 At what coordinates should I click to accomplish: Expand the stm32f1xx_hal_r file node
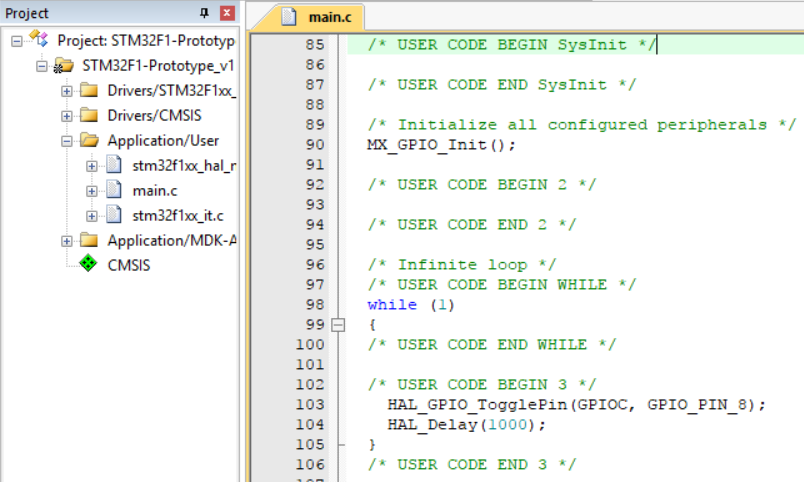(92, 166)
